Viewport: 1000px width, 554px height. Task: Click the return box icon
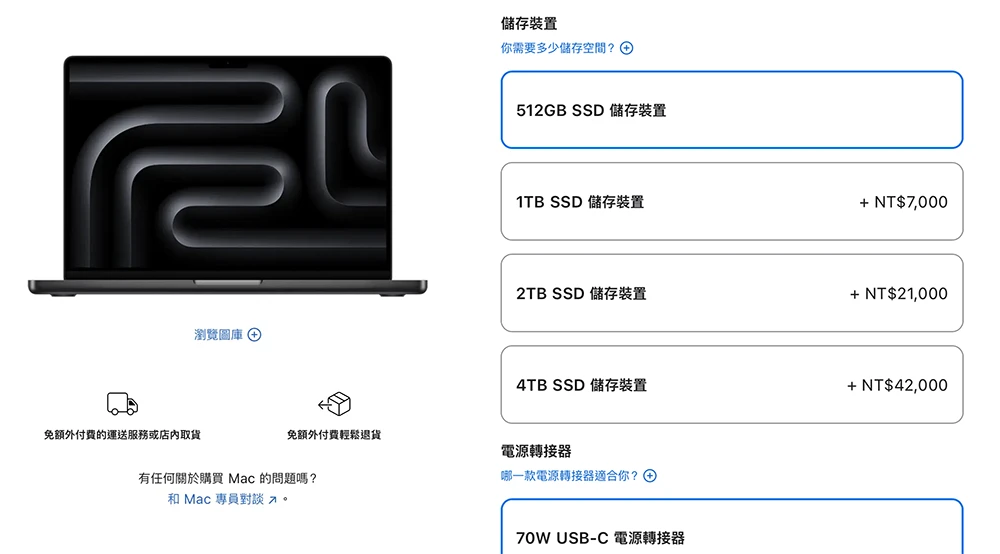tap(334, 404)
